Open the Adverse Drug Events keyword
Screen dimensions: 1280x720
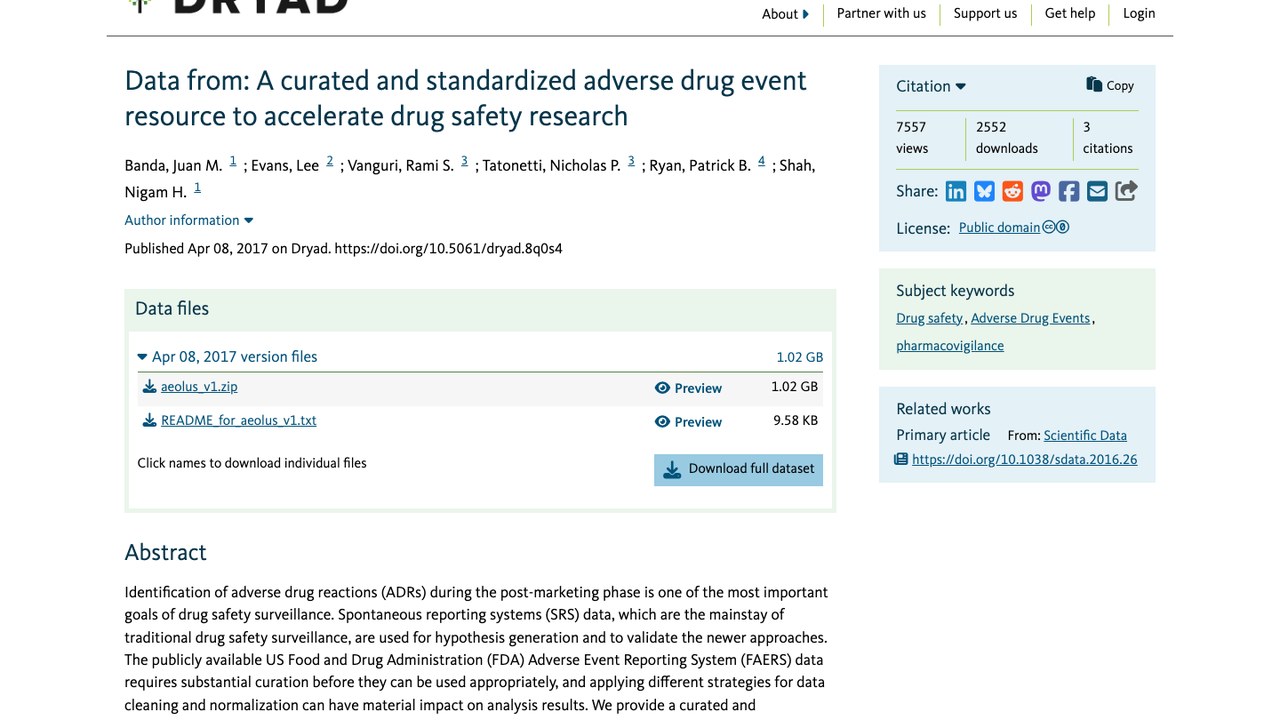pos(1030,318)
